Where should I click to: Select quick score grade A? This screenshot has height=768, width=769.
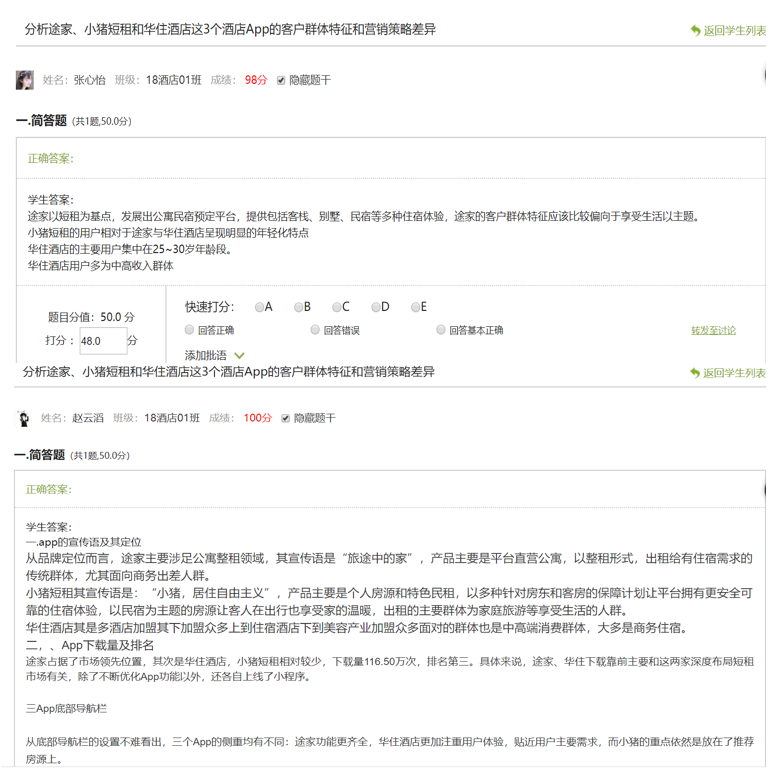click(259, 307)
